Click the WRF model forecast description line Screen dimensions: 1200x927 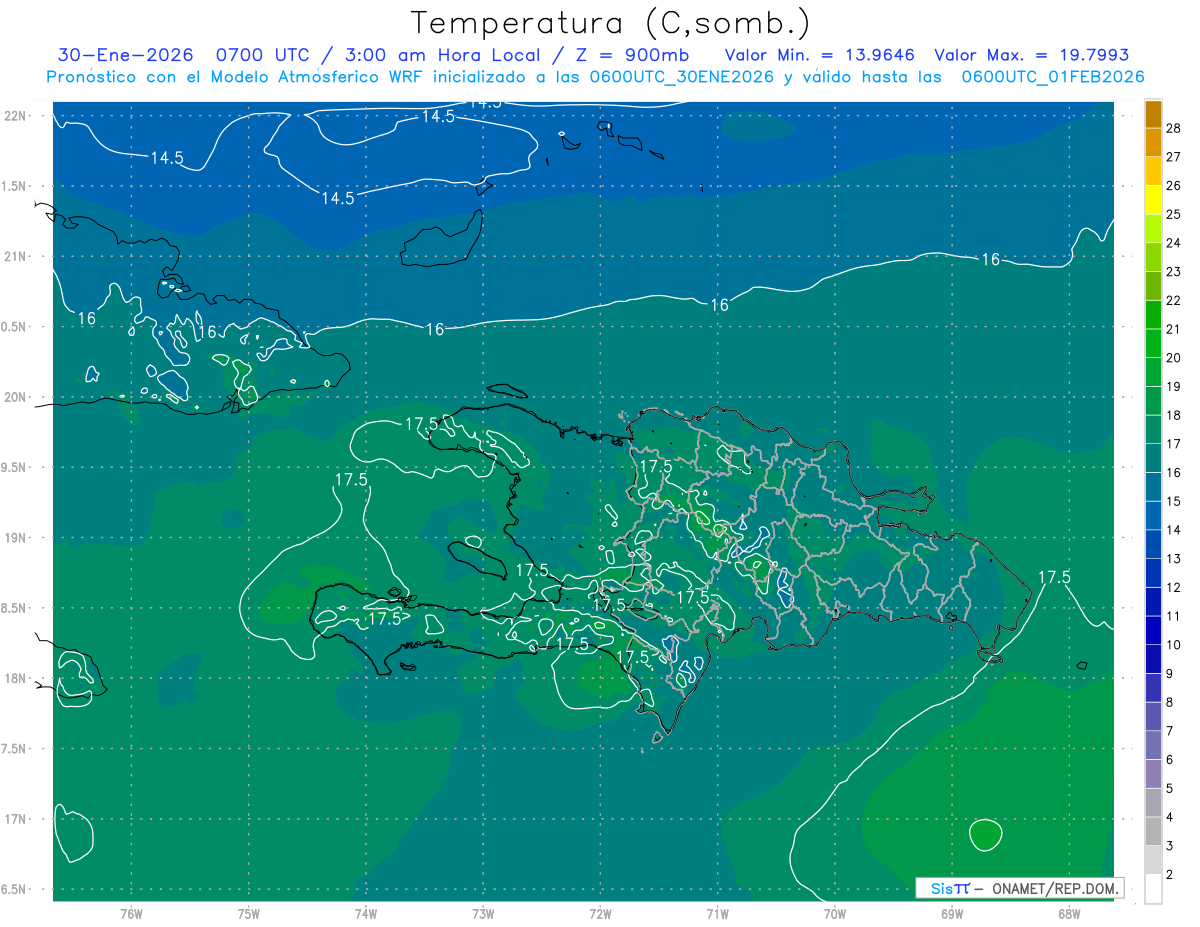pyautogui.click(x=596, y=77)
